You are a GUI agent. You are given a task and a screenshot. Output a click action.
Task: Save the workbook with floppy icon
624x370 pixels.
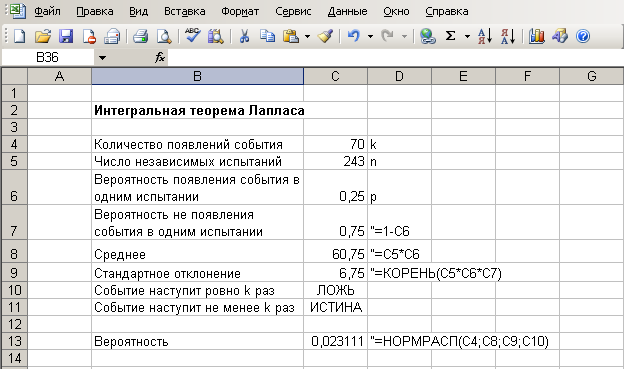point(66,36)
